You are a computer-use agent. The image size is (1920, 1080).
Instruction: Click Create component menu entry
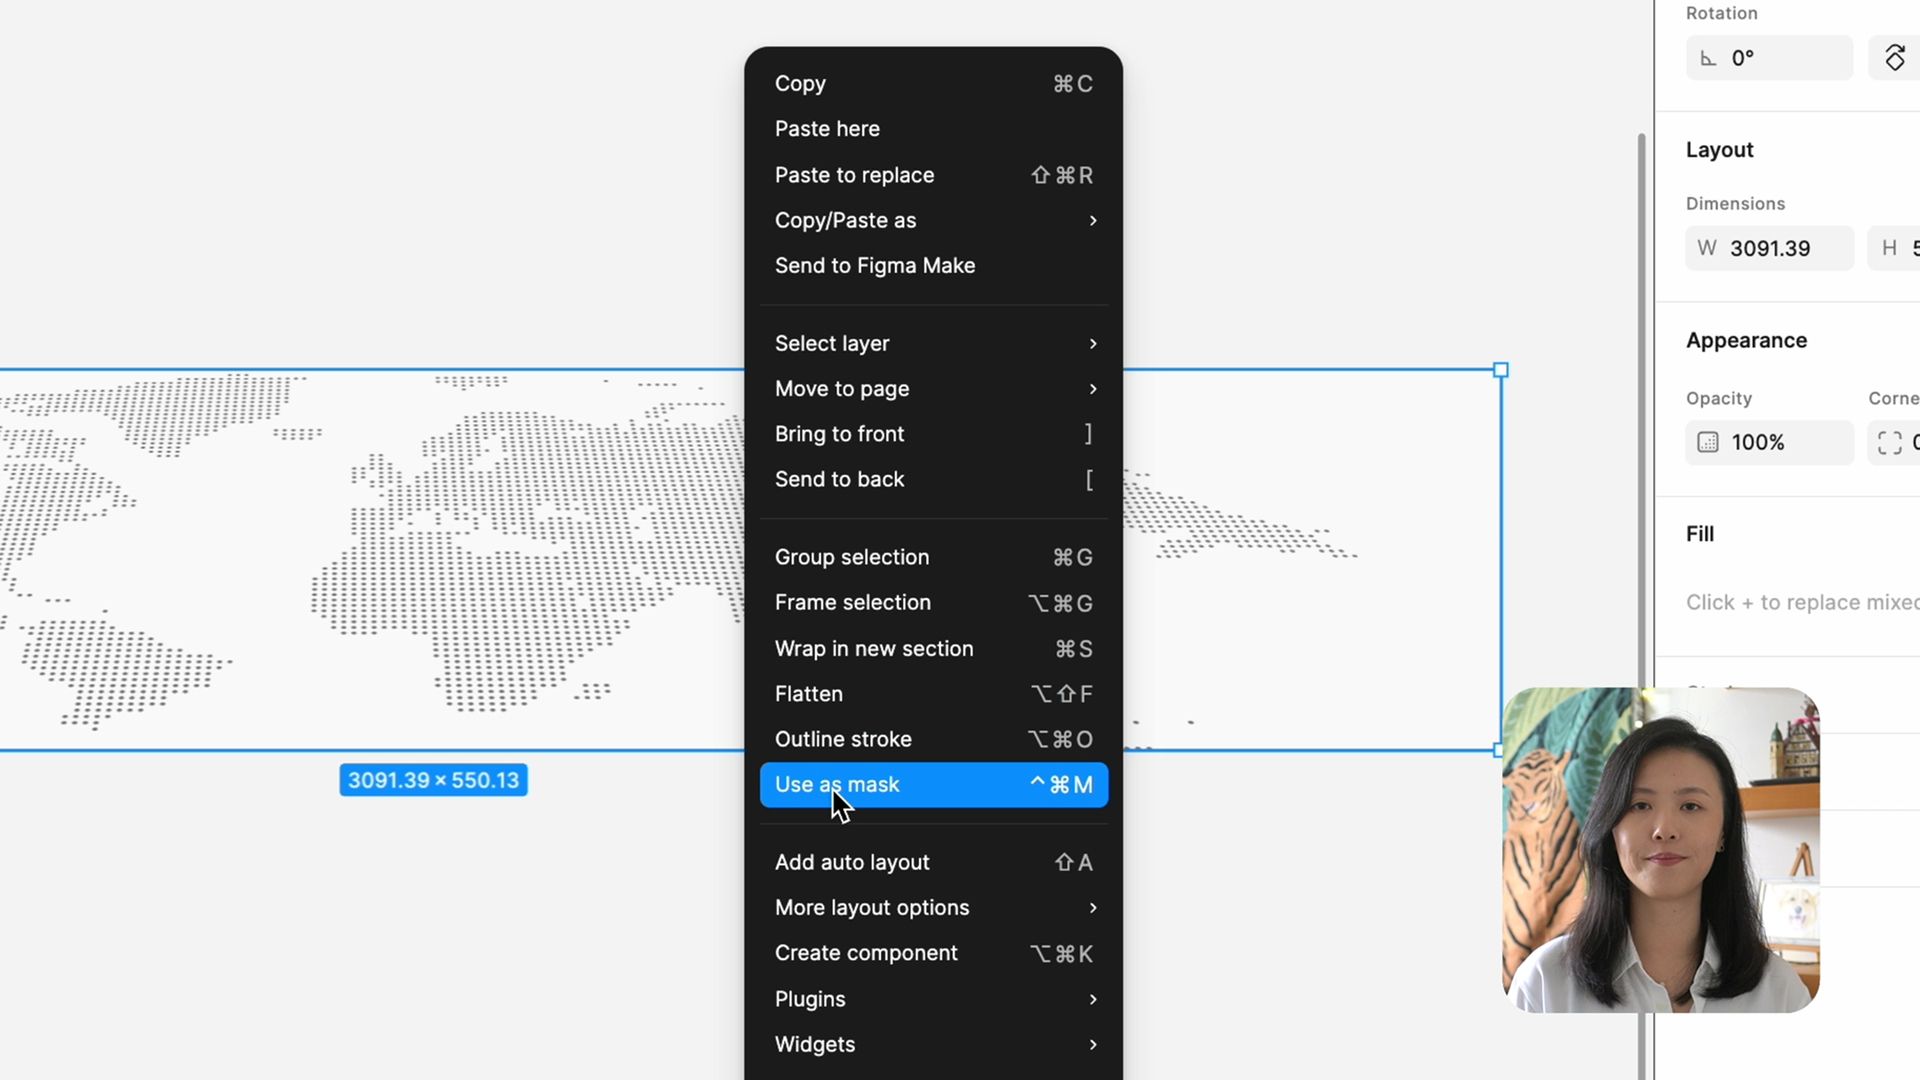[x=933, y=953]
